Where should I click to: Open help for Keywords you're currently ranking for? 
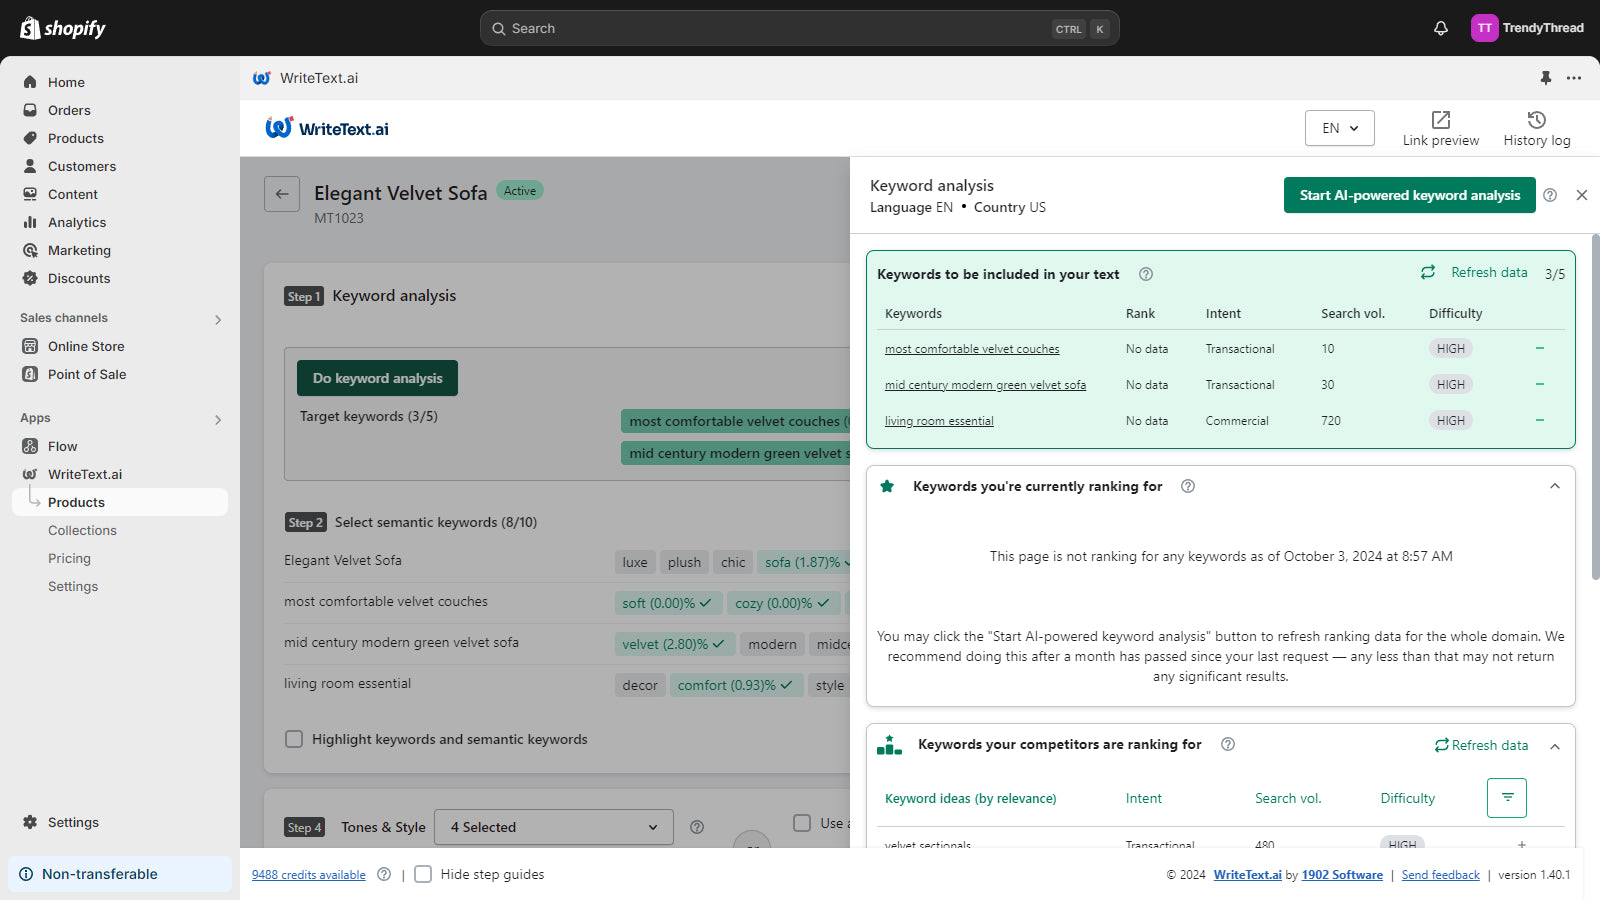click(x=1188, y=486)
